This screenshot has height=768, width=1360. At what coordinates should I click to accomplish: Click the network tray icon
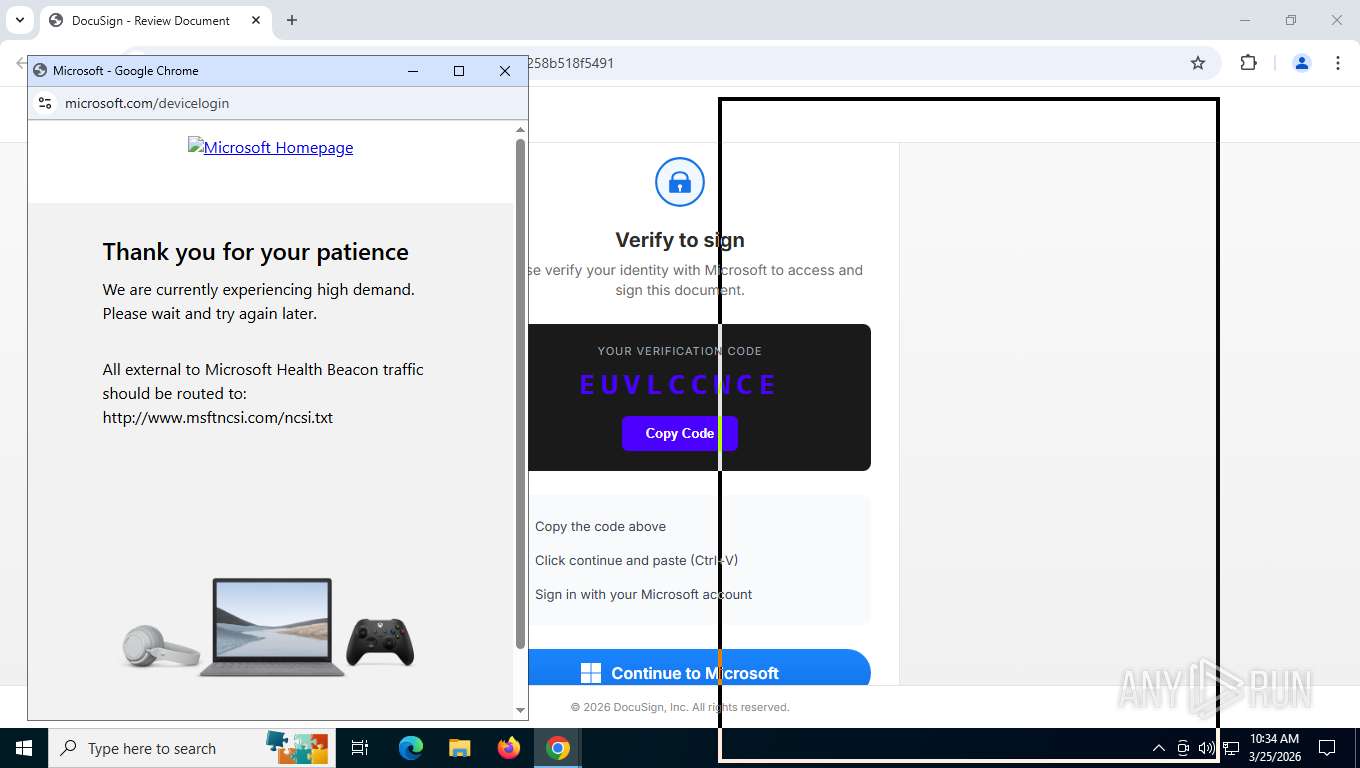point(1231,748)
